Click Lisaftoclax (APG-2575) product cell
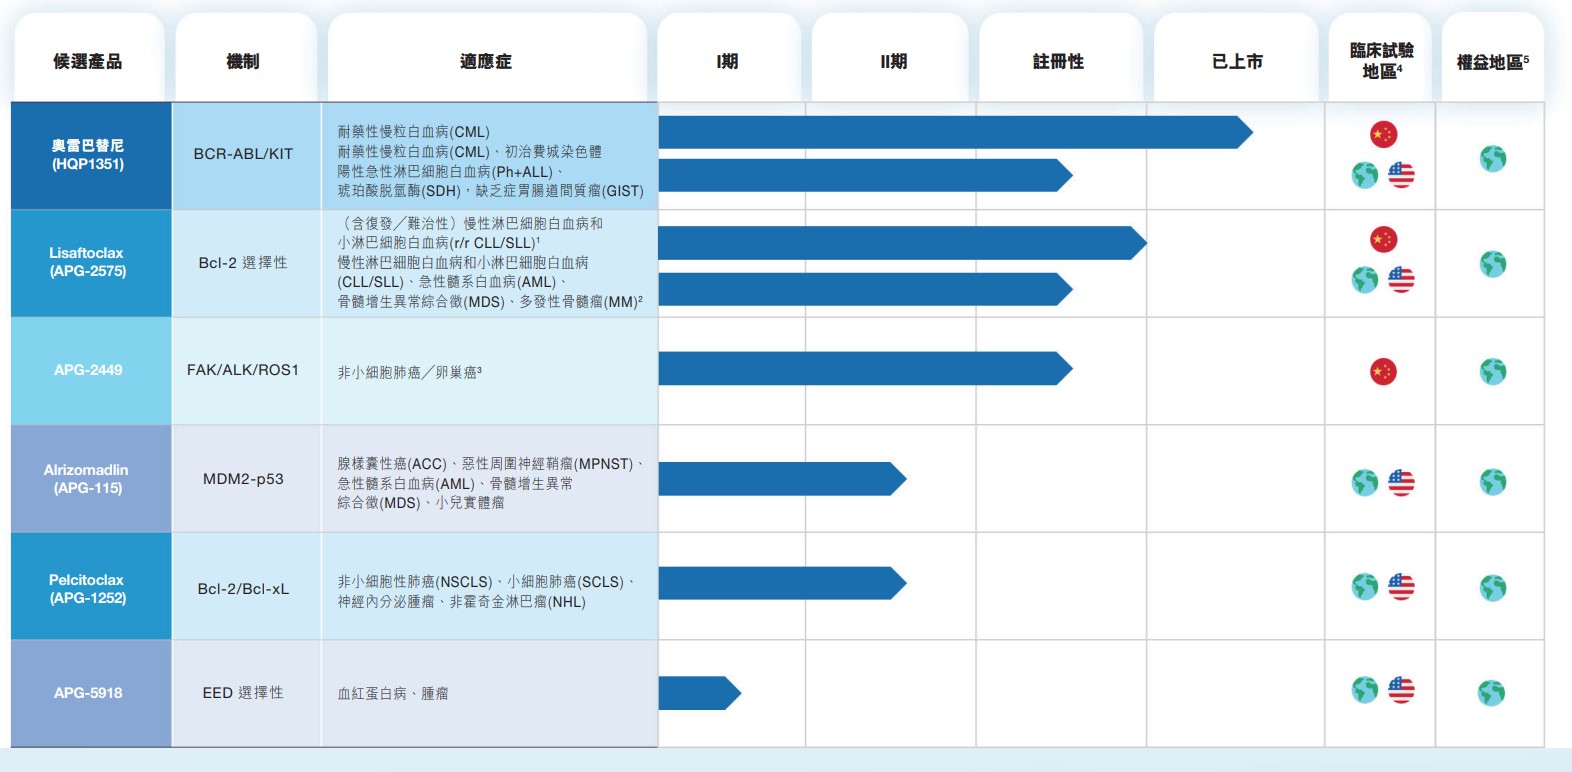 click(x=91, y=263)
